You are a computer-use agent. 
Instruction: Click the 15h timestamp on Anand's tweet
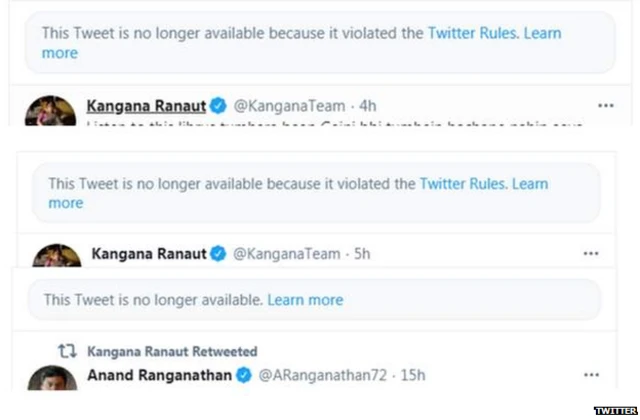click(413, 375)
